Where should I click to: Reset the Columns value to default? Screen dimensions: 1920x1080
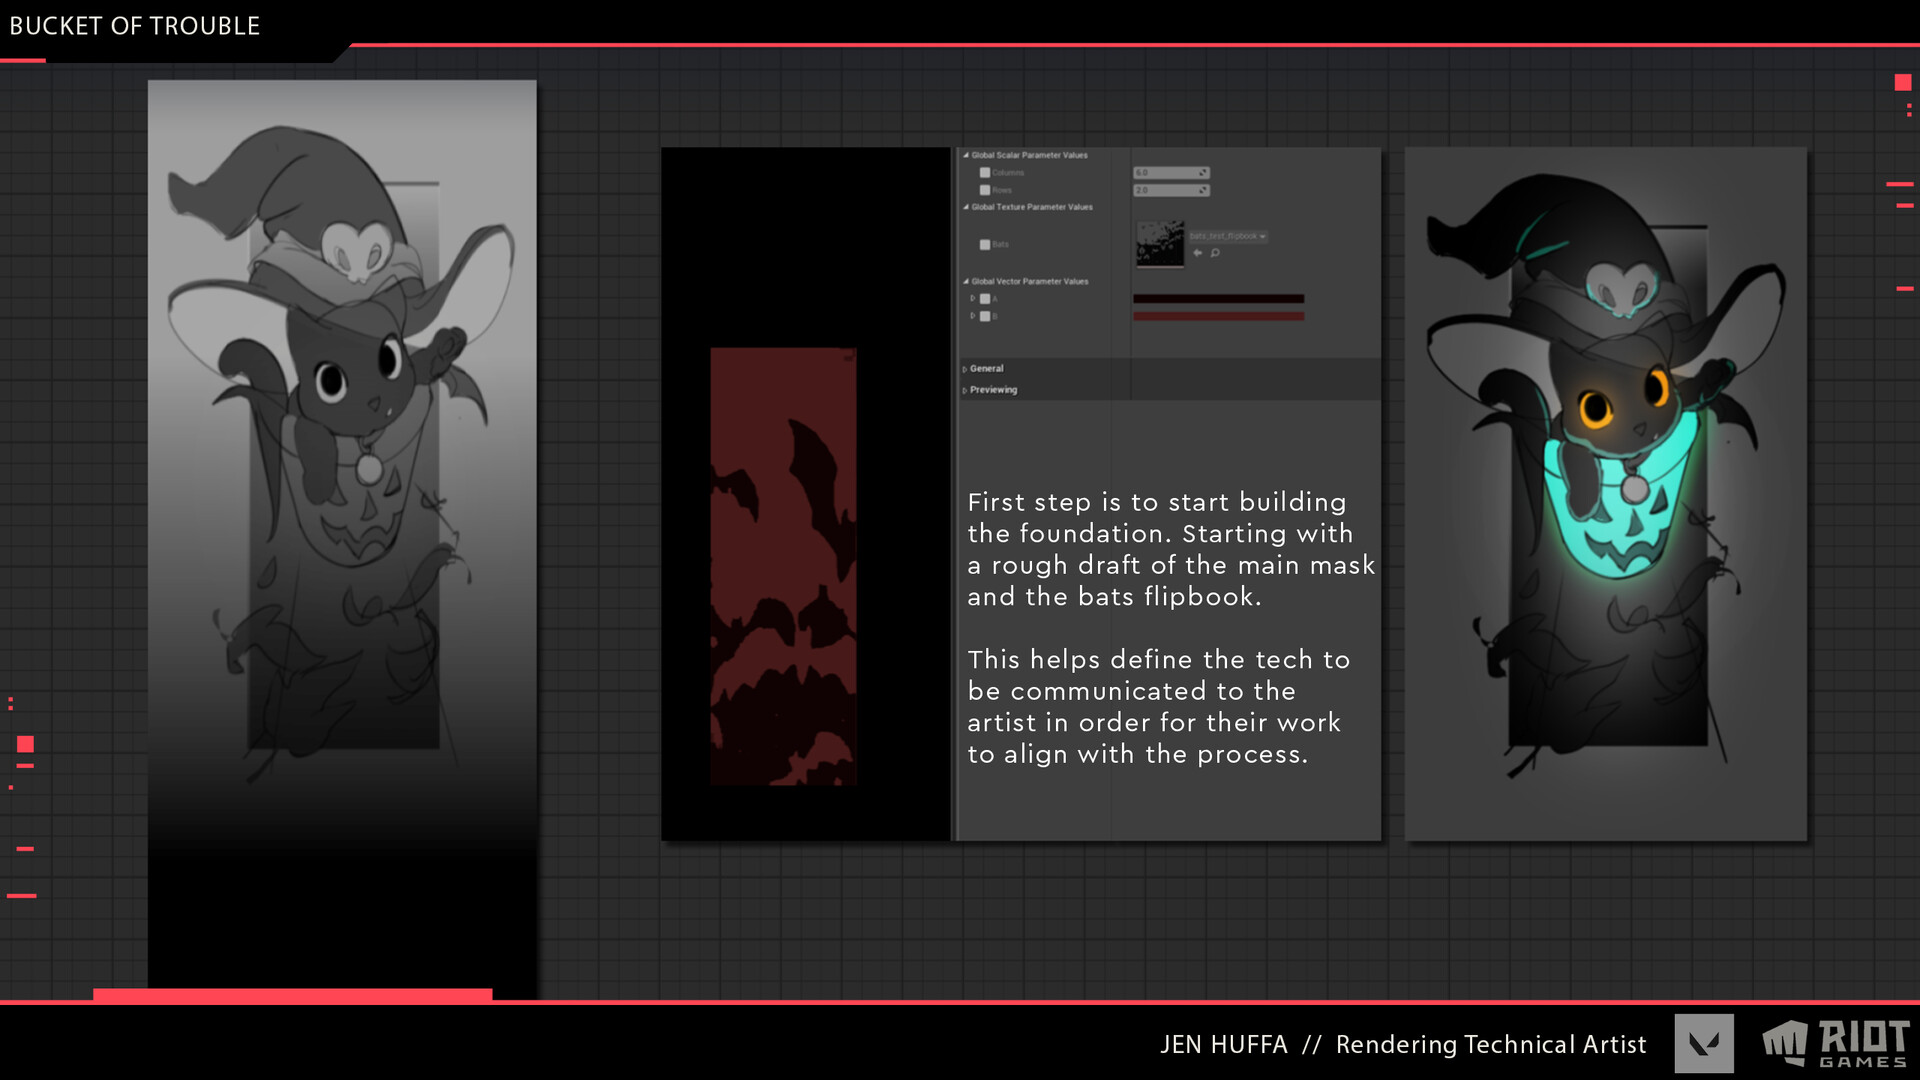[1202, 173]
